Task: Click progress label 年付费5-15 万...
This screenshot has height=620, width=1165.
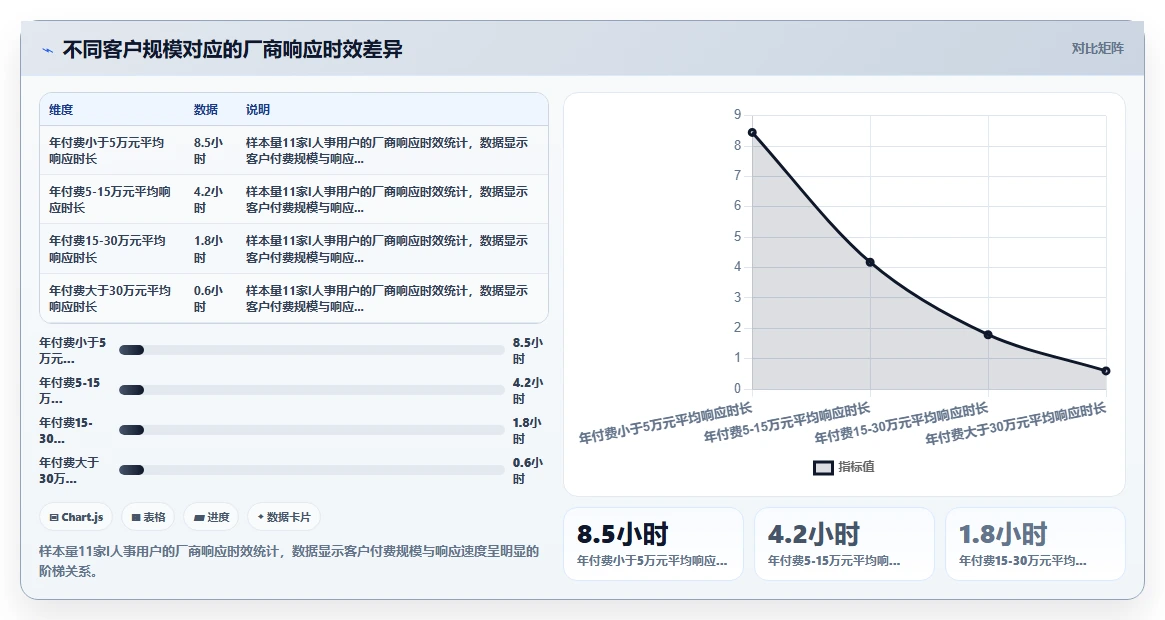Action: (x=70, y=390)
